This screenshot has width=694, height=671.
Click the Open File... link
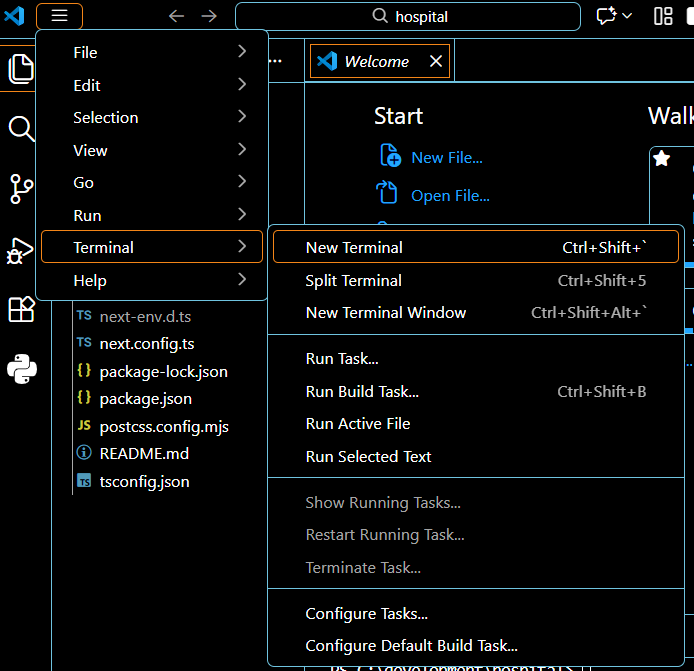point(450,196)
